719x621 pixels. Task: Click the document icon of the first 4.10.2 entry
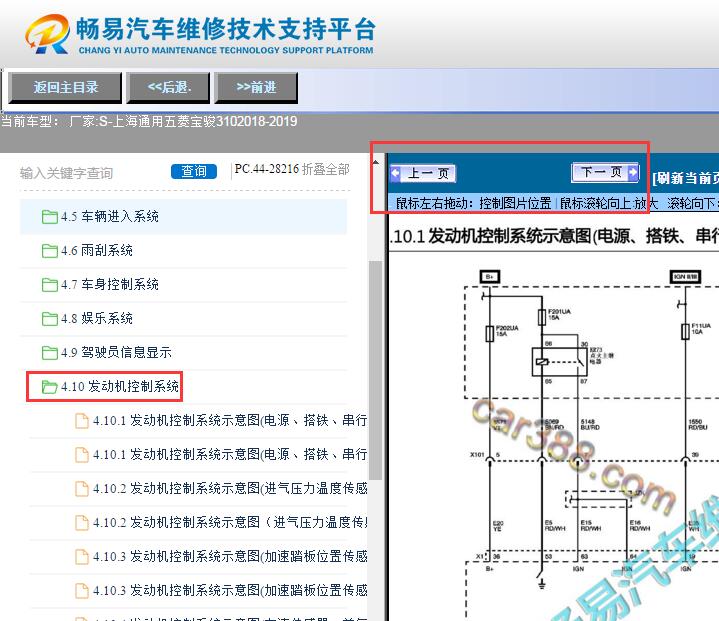click(x=82, y=488)
